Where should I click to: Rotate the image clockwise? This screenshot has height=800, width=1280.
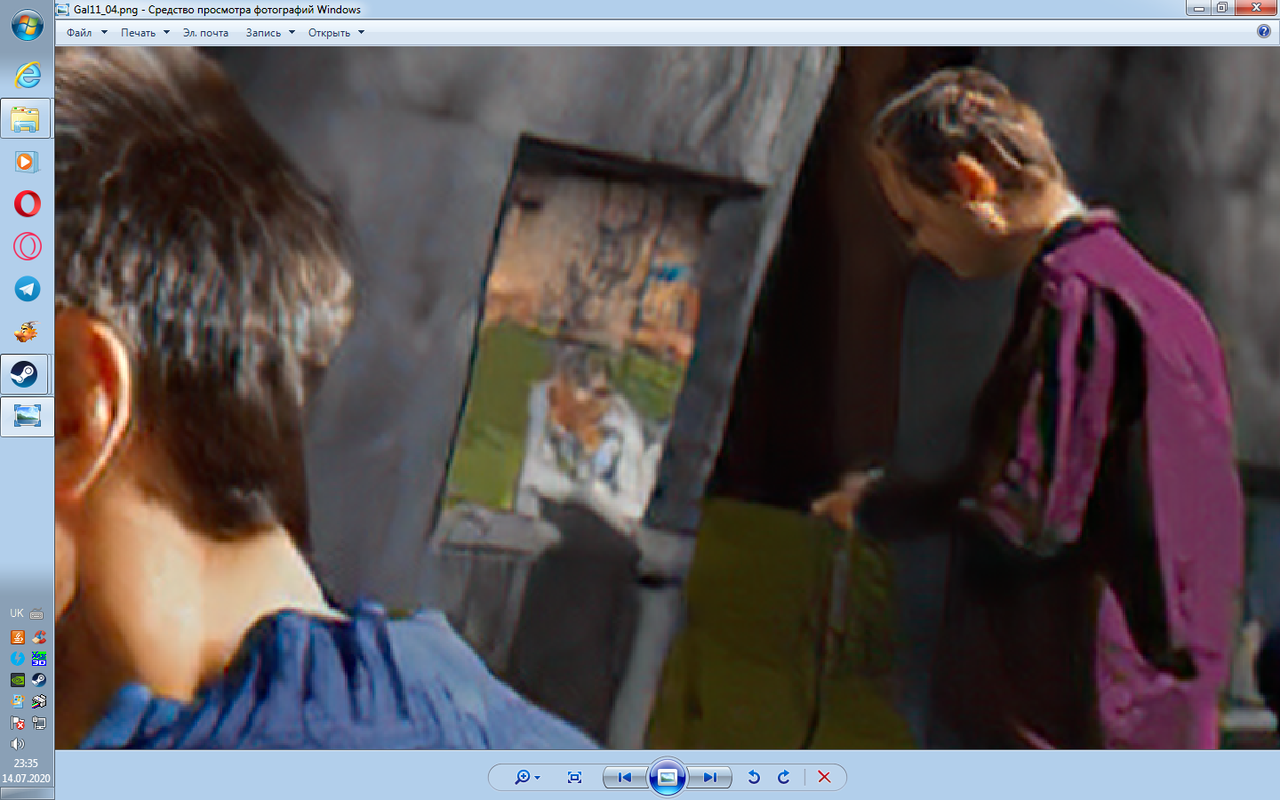point(784,777)
